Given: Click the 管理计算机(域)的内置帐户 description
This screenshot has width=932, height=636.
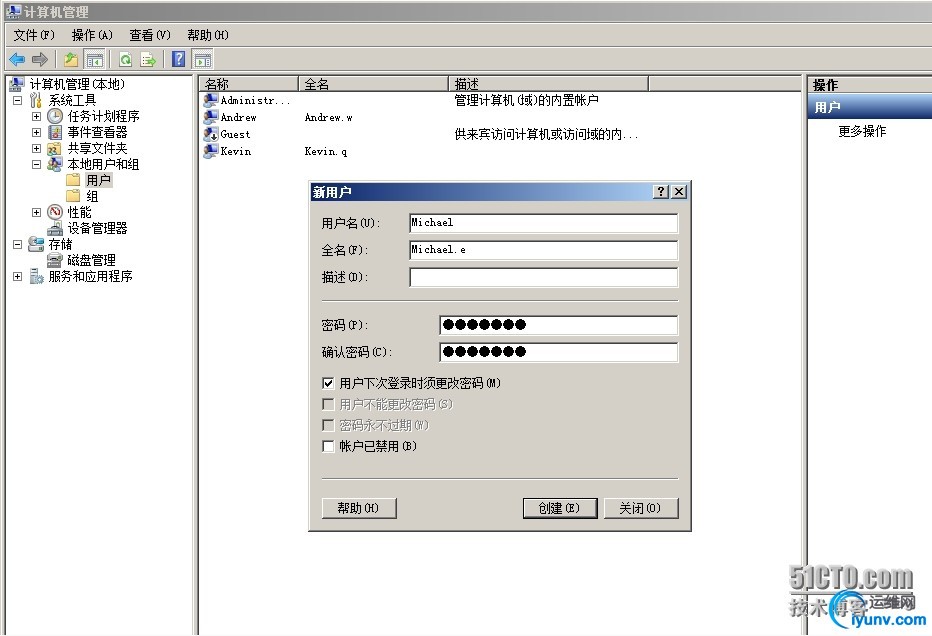Looking at the screenshot, I should (527, 100).
